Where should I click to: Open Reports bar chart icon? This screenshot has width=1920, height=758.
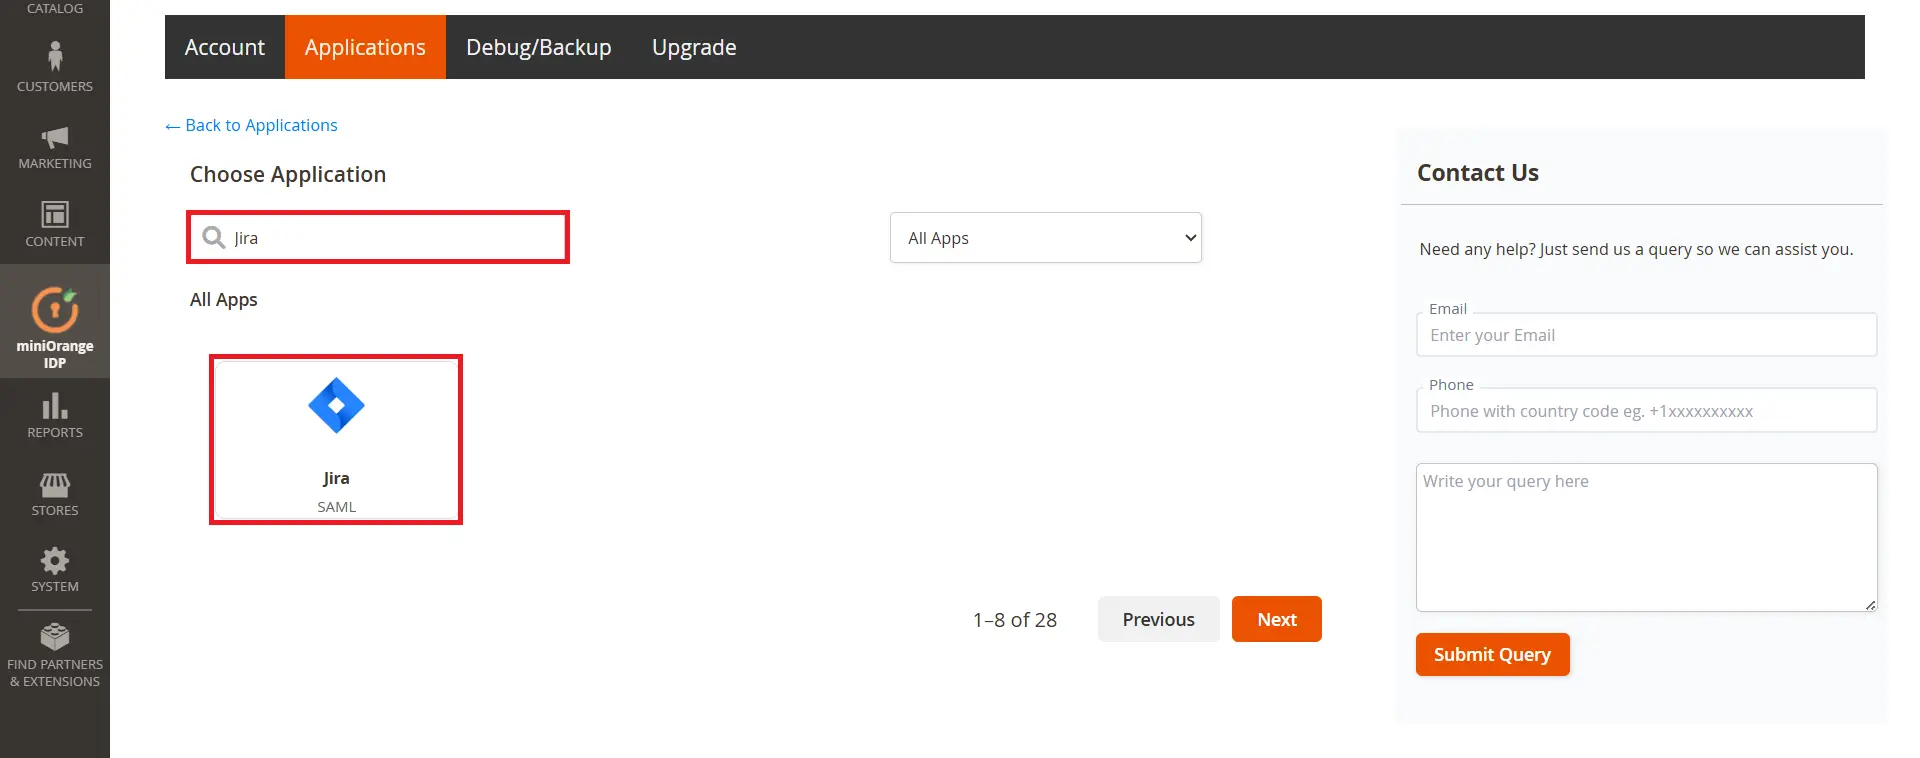point(55,405)
